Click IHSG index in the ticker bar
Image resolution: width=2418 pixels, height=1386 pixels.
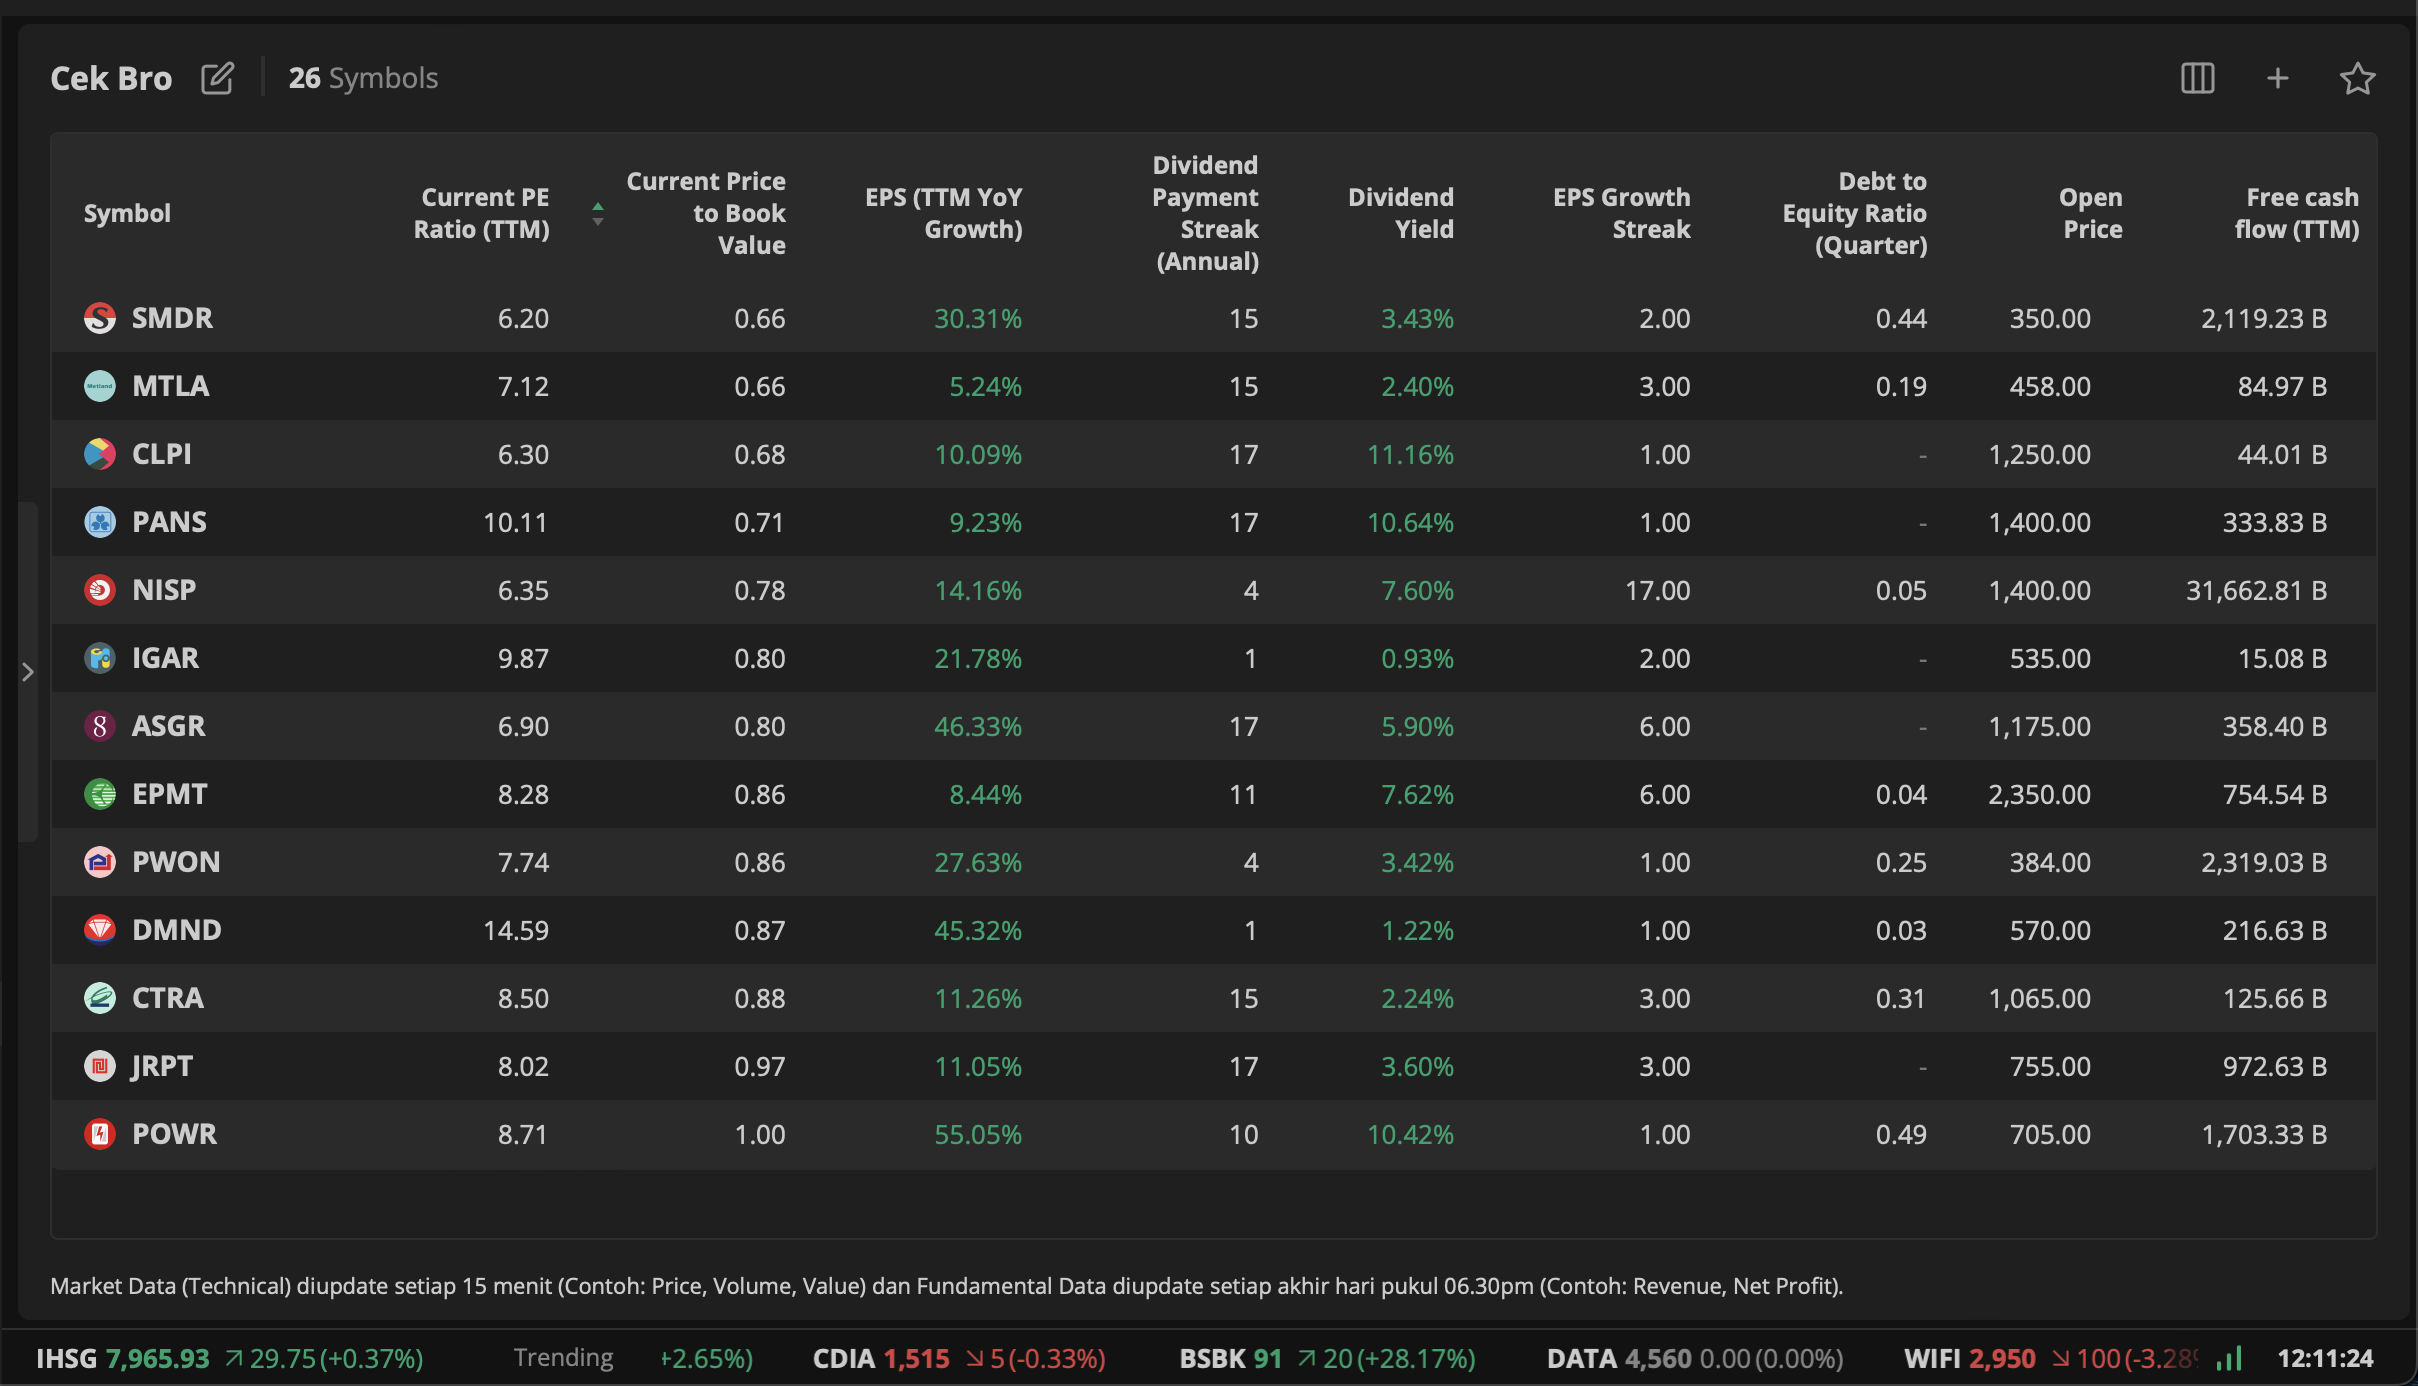(x=230, y=1358)
